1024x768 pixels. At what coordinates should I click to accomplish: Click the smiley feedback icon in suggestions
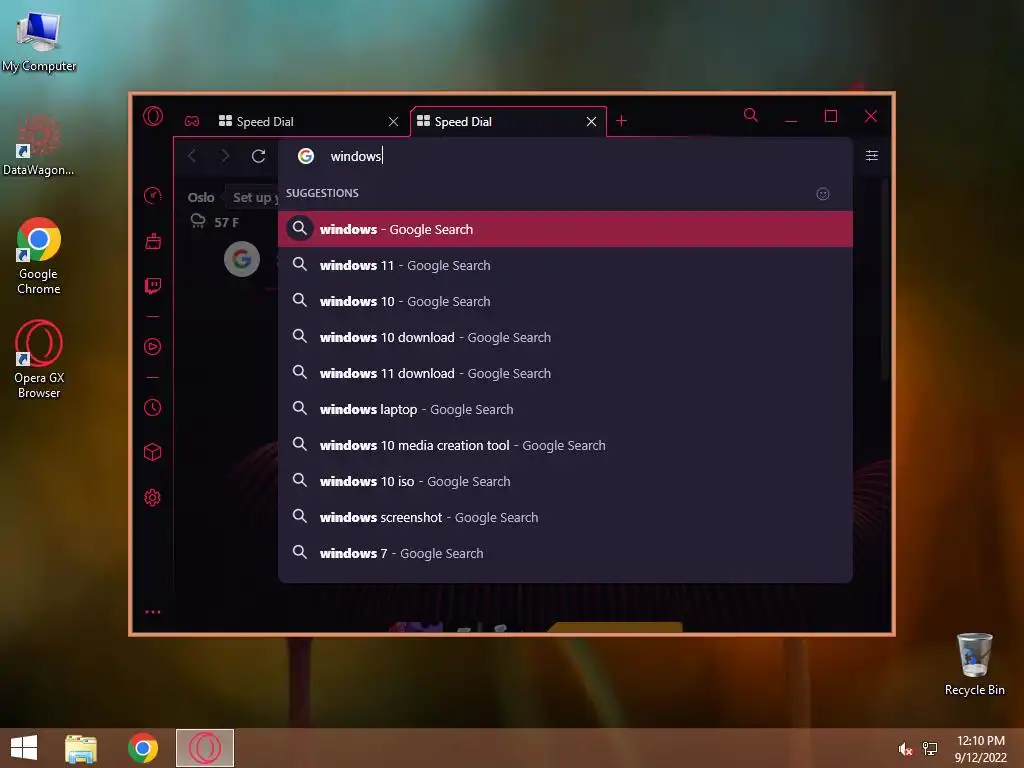[x=823, y=194]
